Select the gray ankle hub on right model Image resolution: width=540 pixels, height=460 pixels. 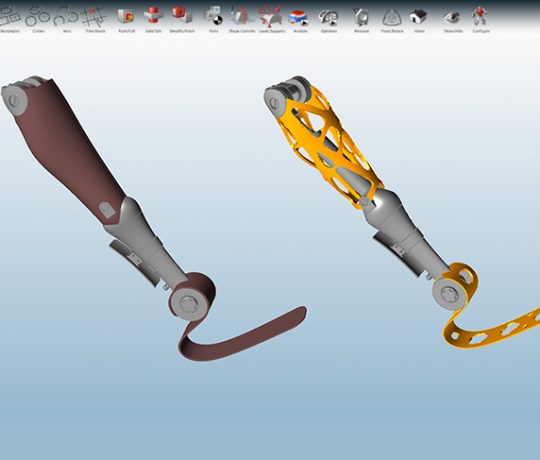click(x=448, y=293)
